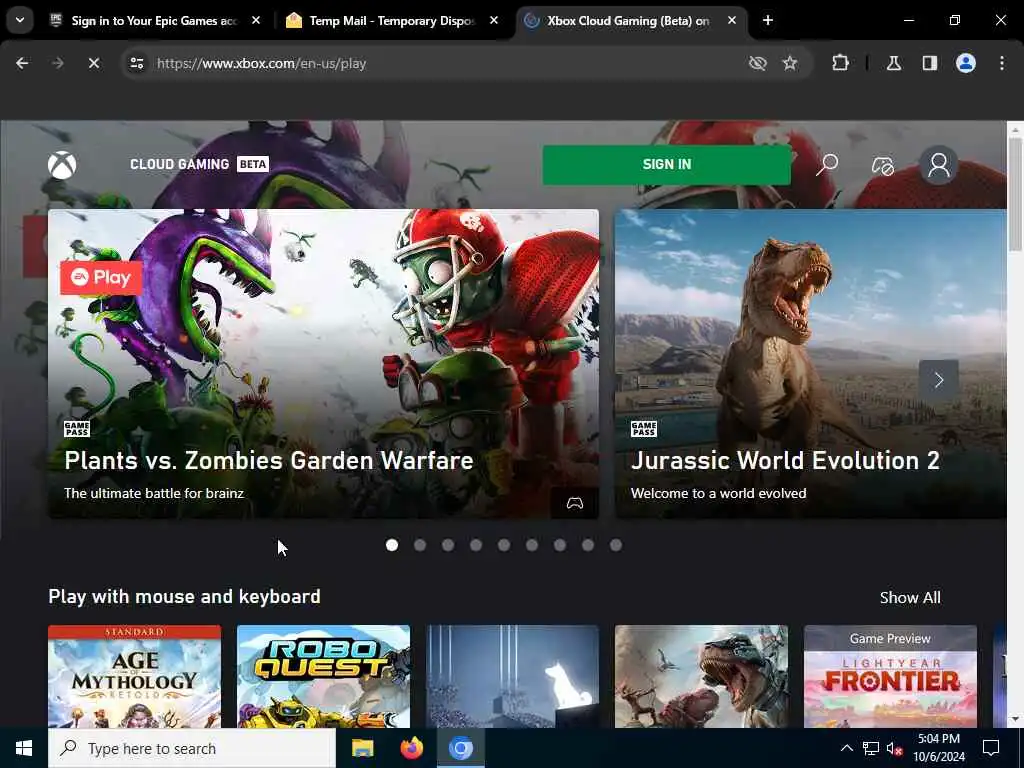Open the Xbox search magnifier
Image resolution: width=1024 pixels, height=768 pixels.
pos(827,165)
